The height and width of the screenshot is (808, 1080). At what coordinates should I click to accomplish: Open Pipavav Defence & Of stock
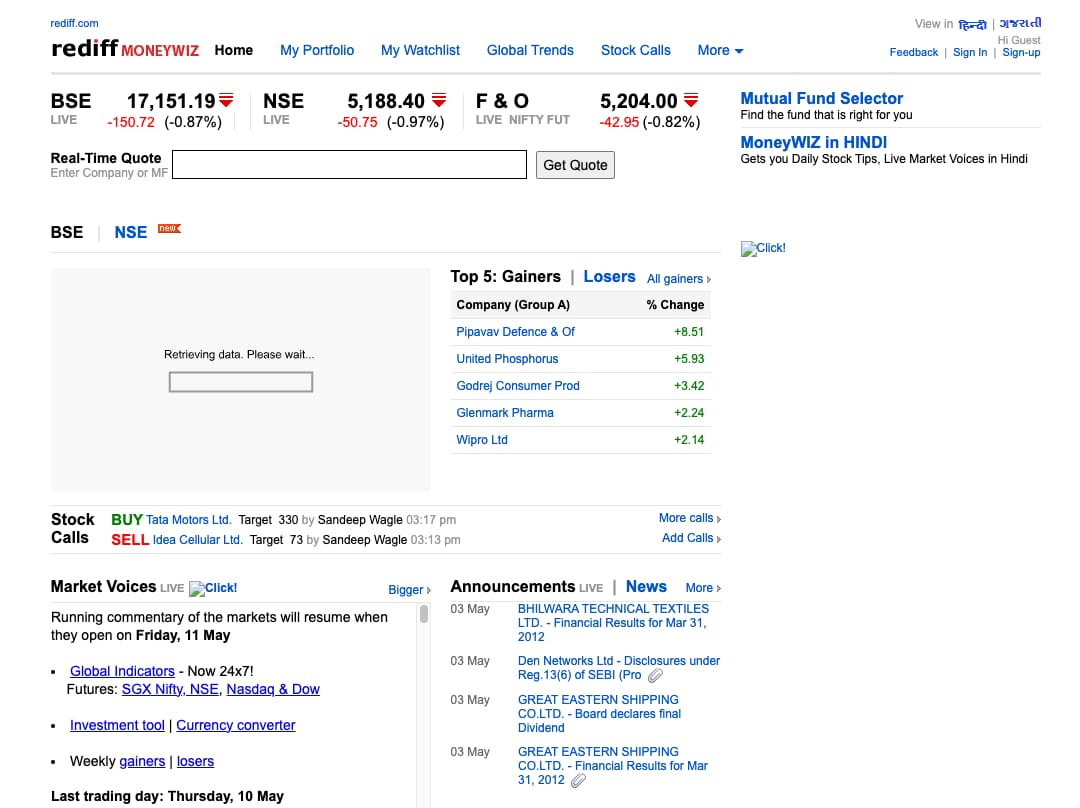coord(515,332)
